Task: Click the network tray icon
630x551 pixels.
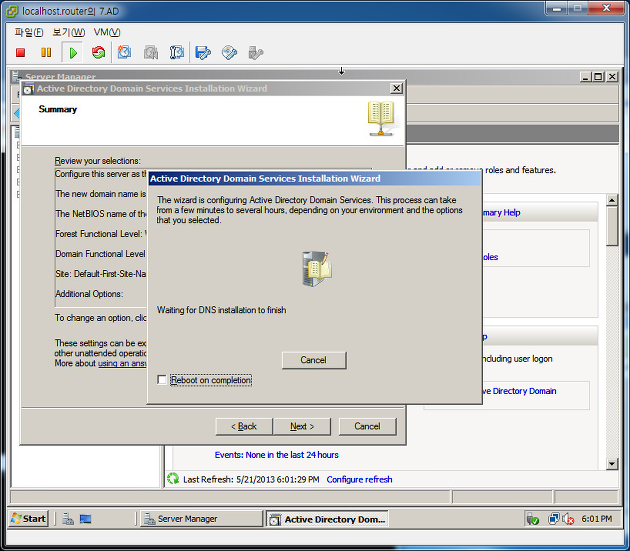Action: coord(553,519)
